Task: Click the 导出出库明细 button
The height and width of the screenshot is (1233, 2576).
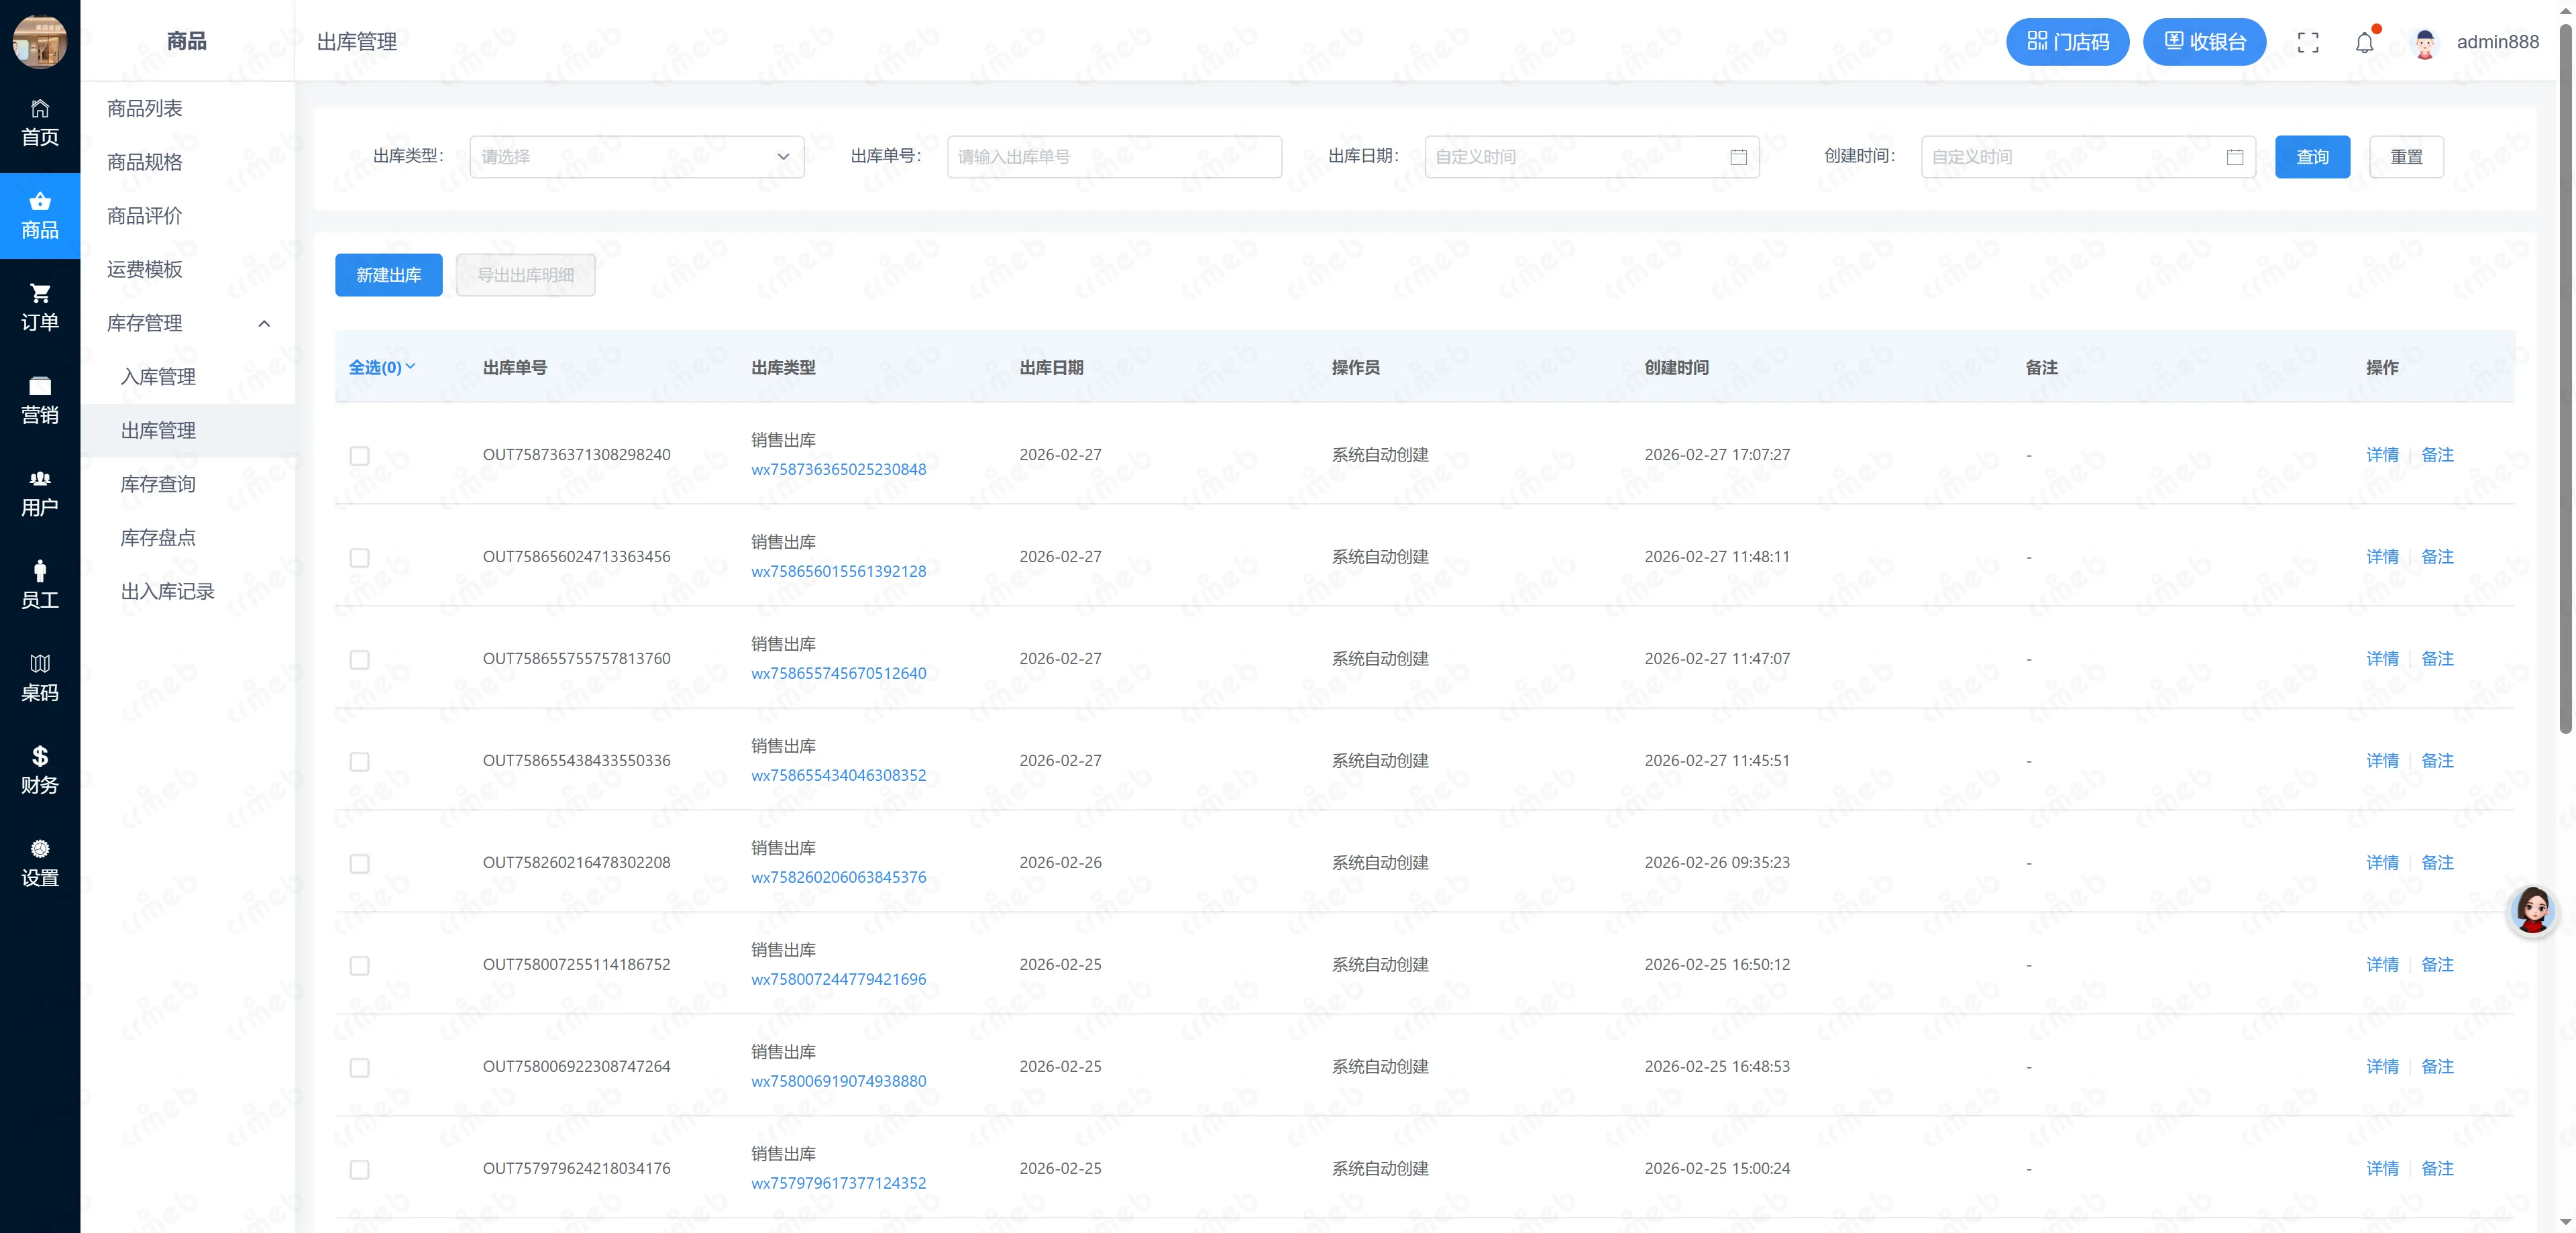Action: point(525,275)
